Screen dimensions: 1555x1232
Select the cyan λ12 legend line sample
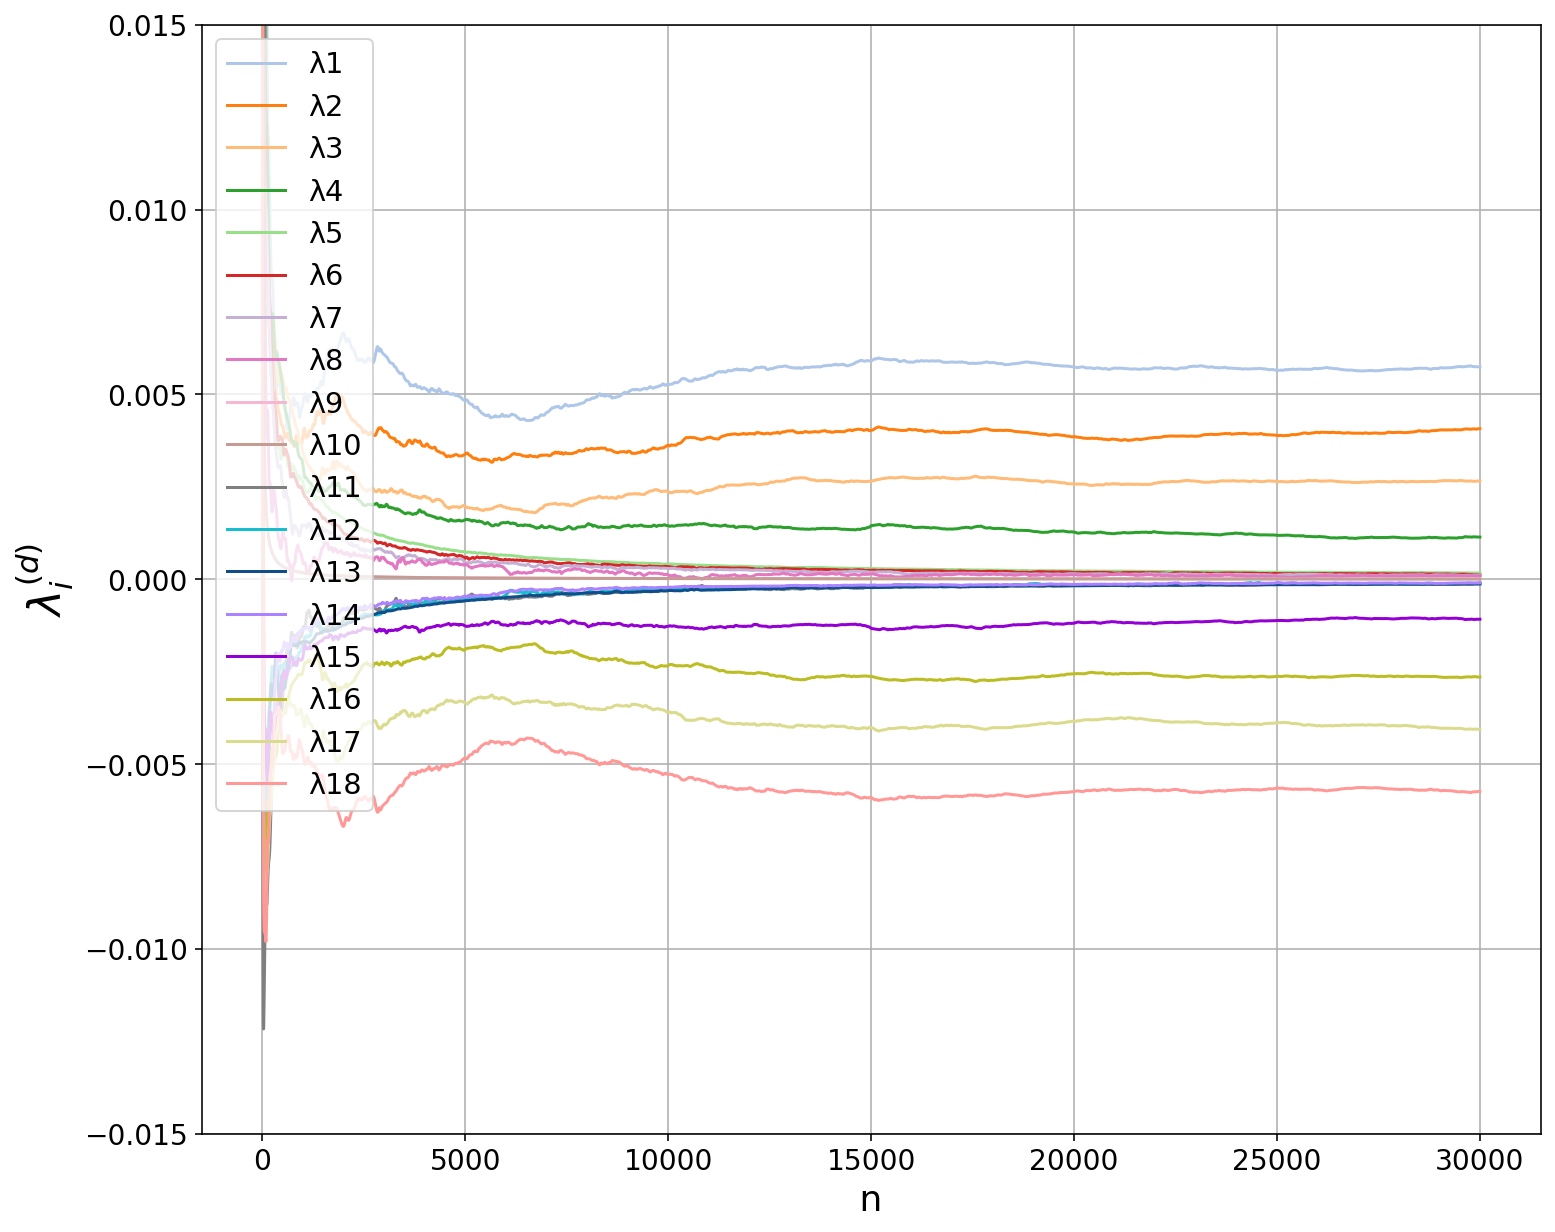point(256,529)
